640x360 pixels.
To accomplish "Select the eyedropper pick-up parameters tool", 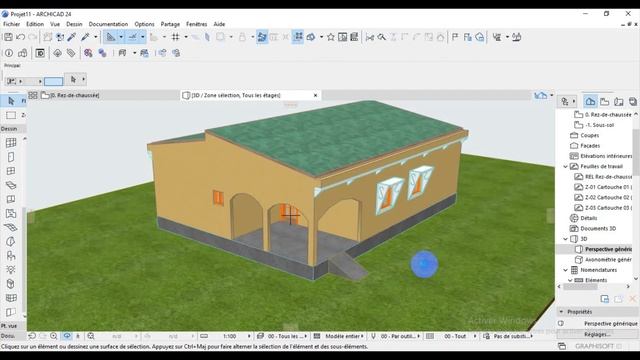I will 72,37.
